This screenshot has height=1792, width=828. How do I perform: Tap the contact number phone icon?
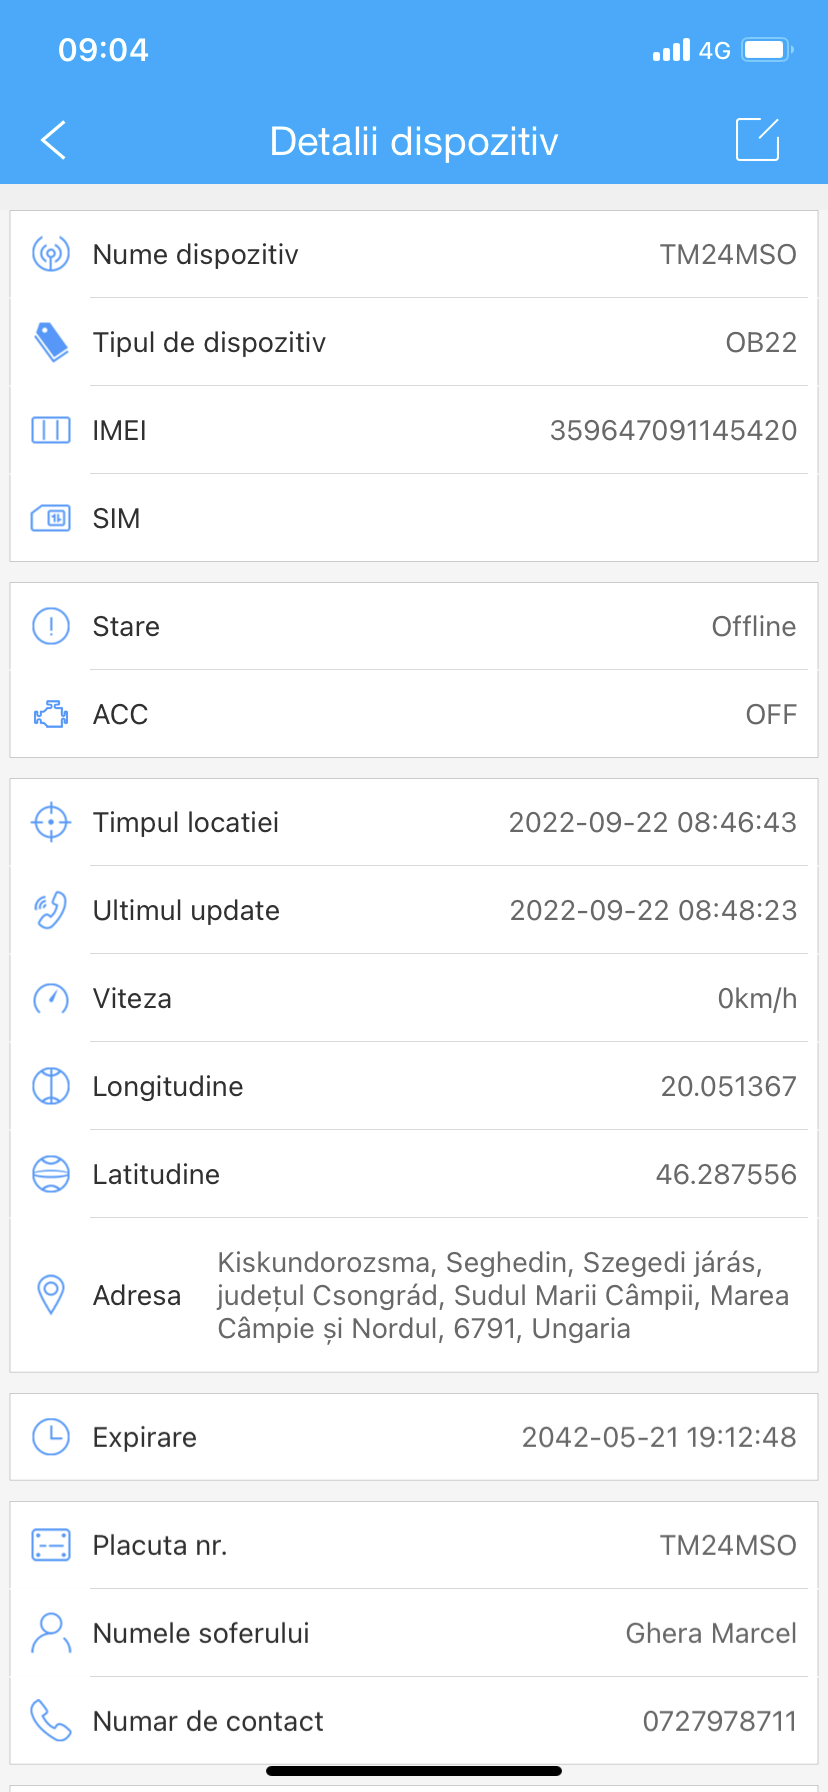51,1721
